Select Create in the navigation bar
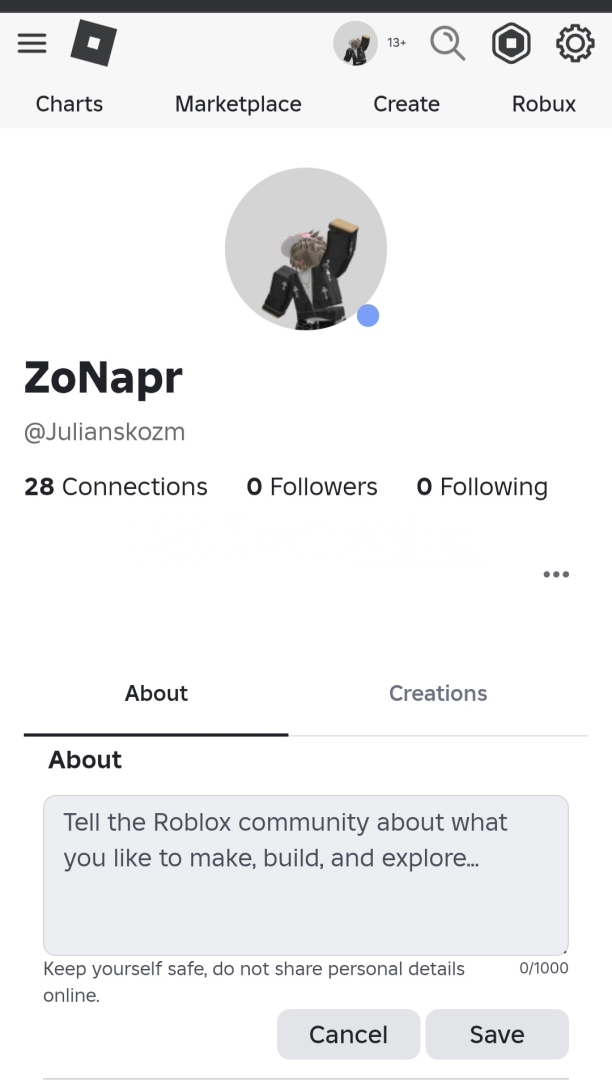 tap(406, 104)
